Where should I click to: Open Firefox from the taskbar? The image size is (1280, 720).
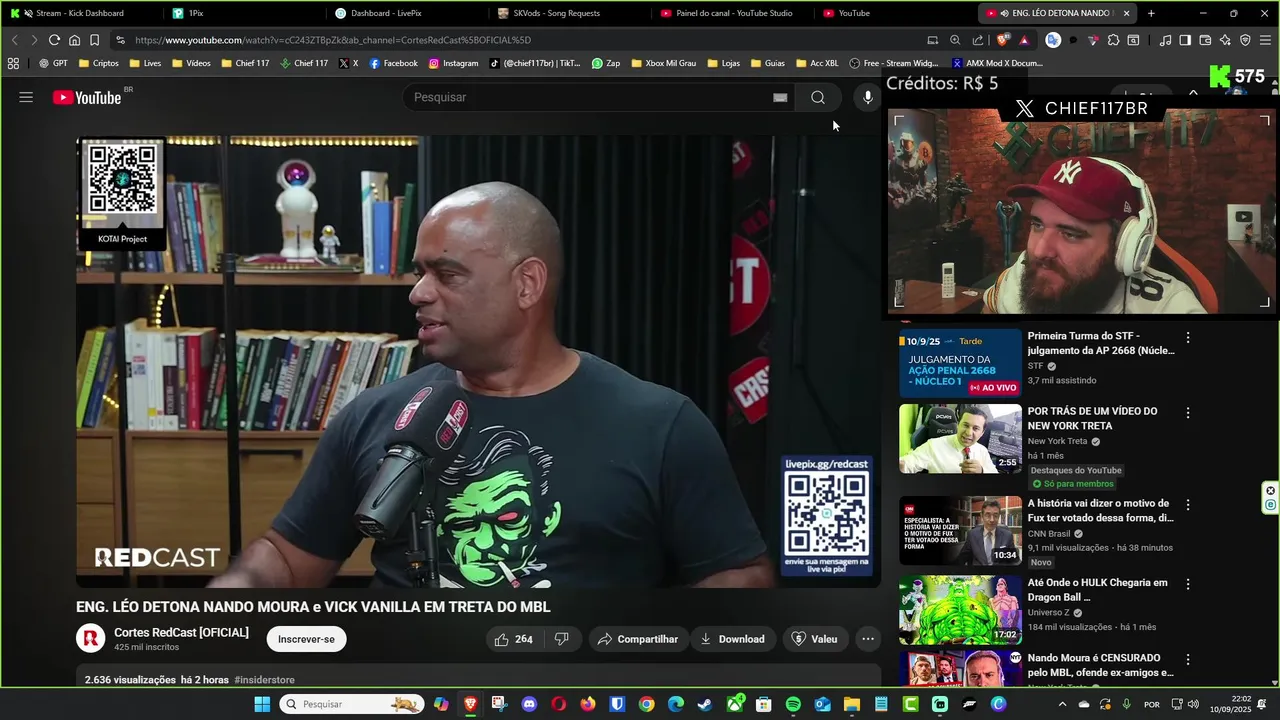pyautogui.click(x=588, y=704)
